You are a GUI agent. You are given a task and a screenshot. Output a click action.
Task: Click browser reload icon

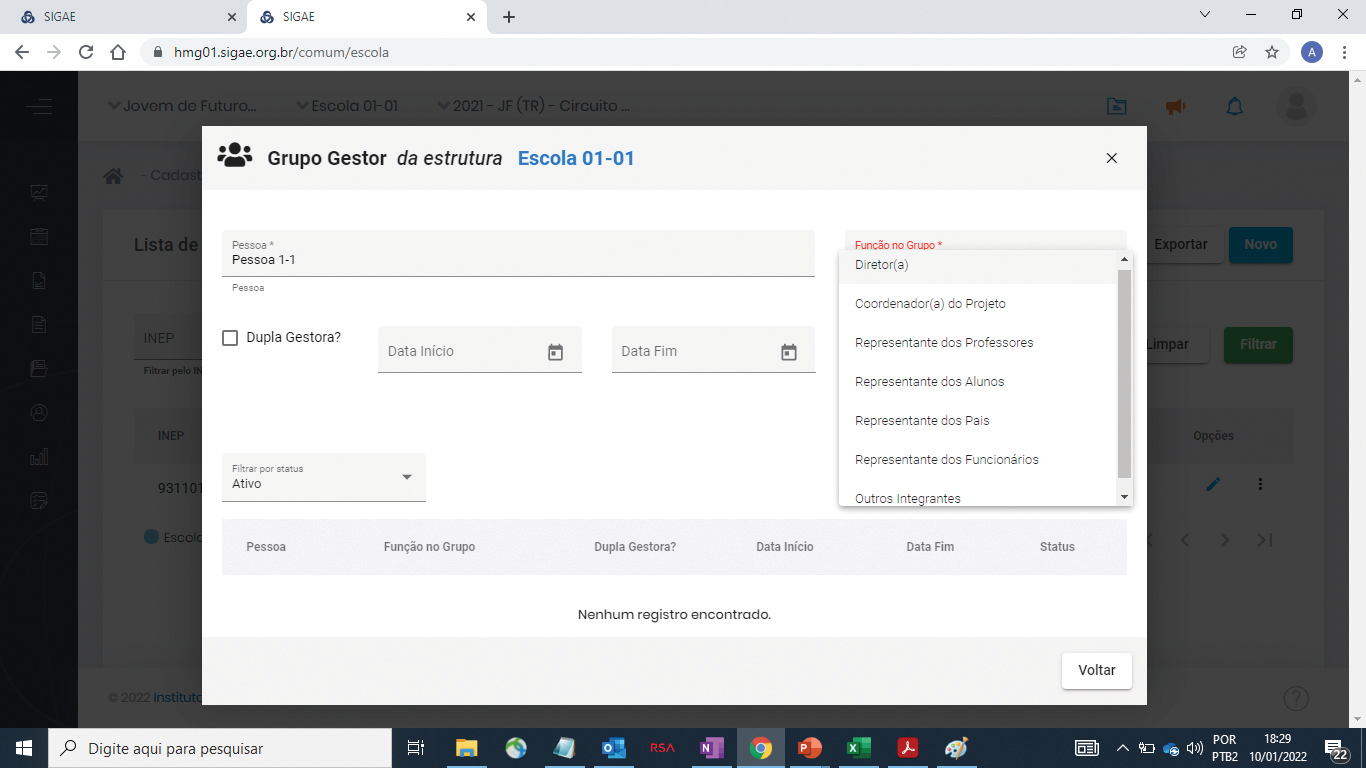(86, 52)
